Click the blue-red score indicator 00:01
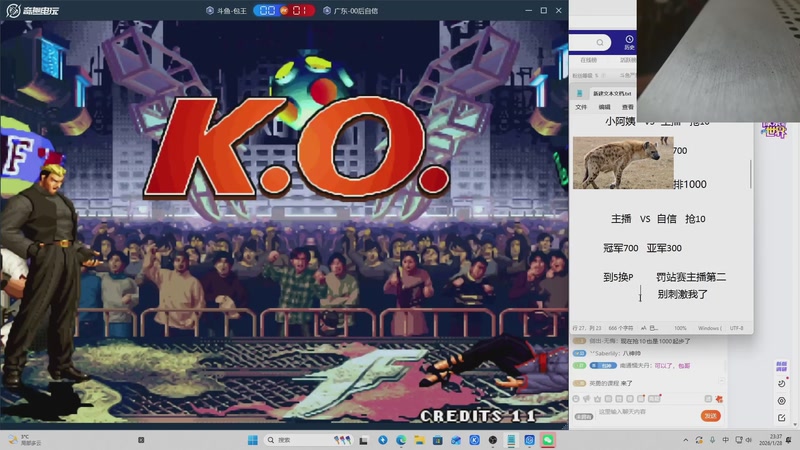 [284, 10]
